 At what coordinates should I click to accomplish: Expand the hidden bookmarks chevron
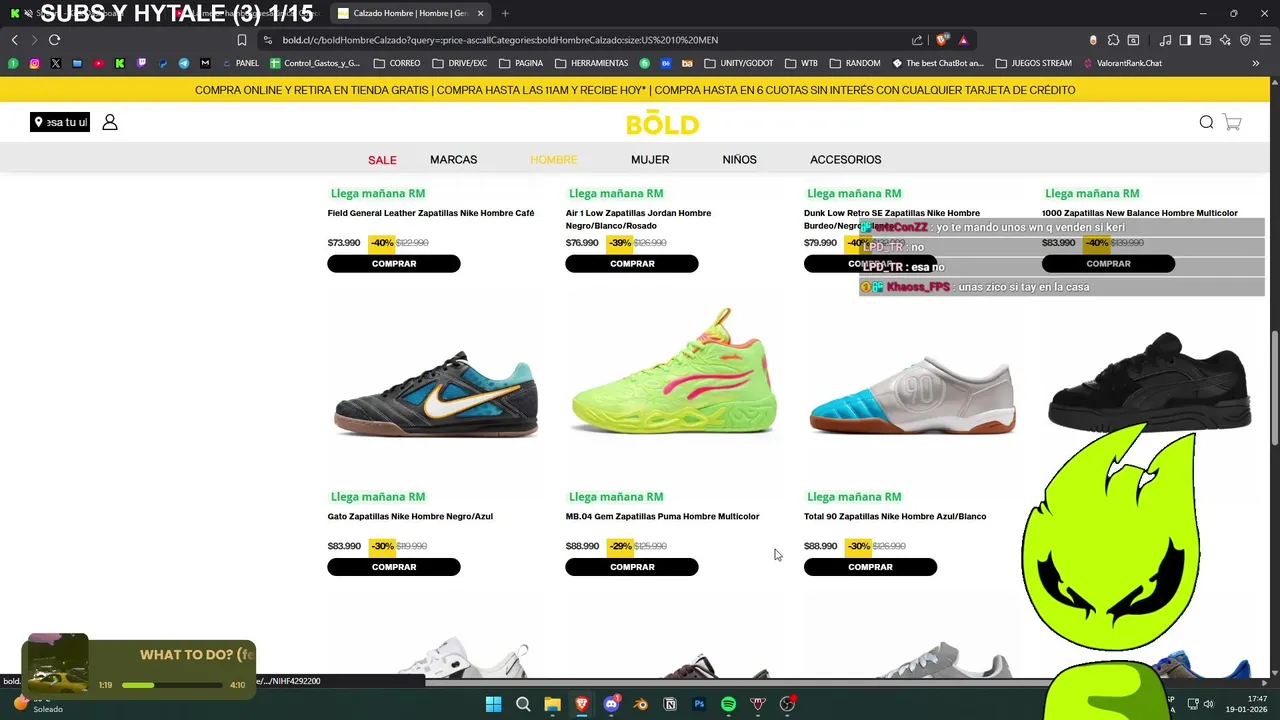[1256, 63]
